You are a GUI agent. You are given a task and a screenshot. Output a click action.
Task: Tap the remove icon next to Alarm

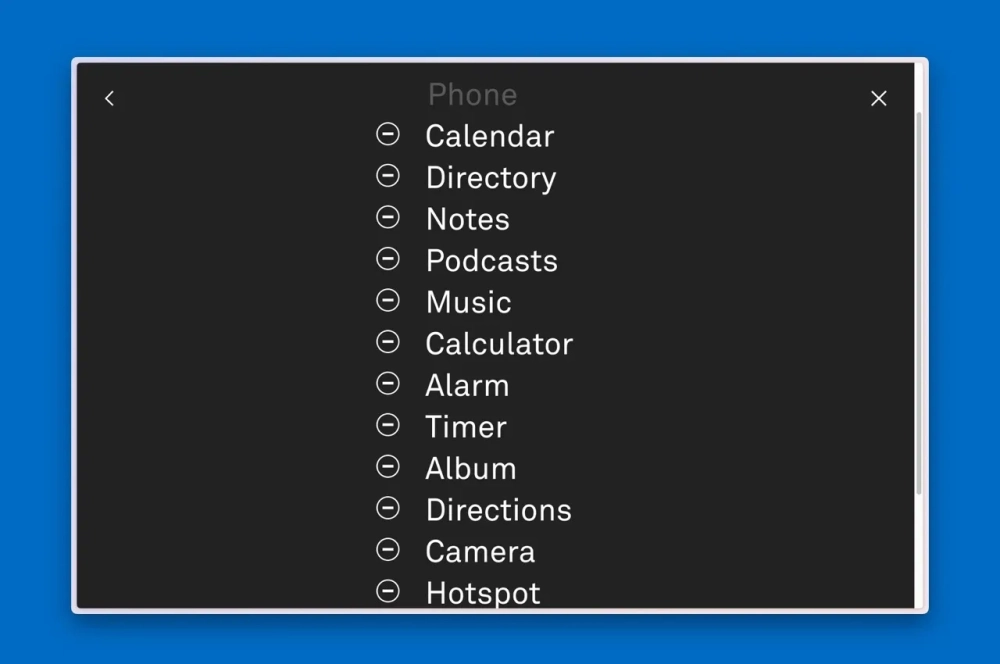pos(387,384)
